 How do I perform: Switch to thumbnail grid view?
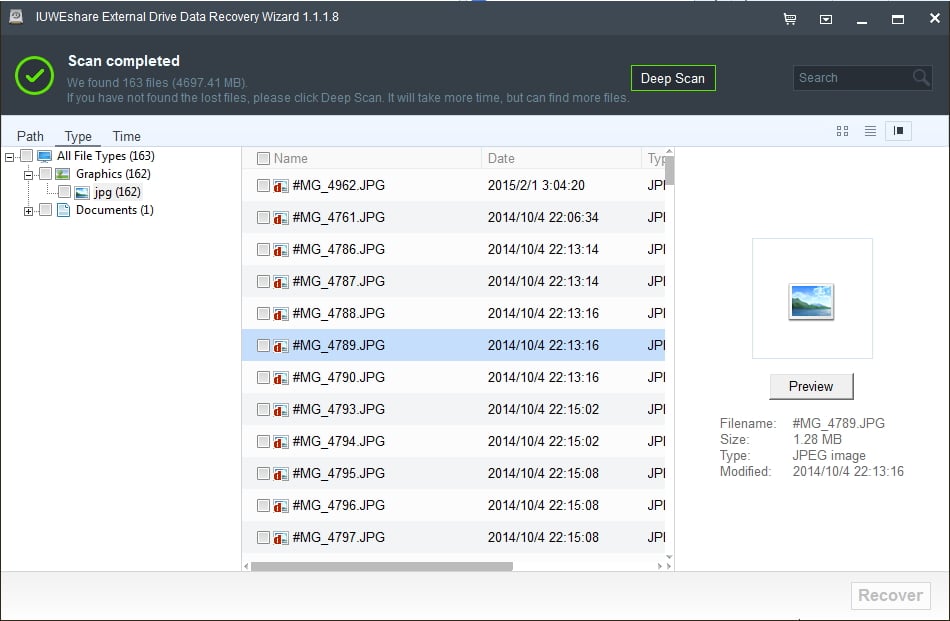pyautogui.click(x=842, y=131)
